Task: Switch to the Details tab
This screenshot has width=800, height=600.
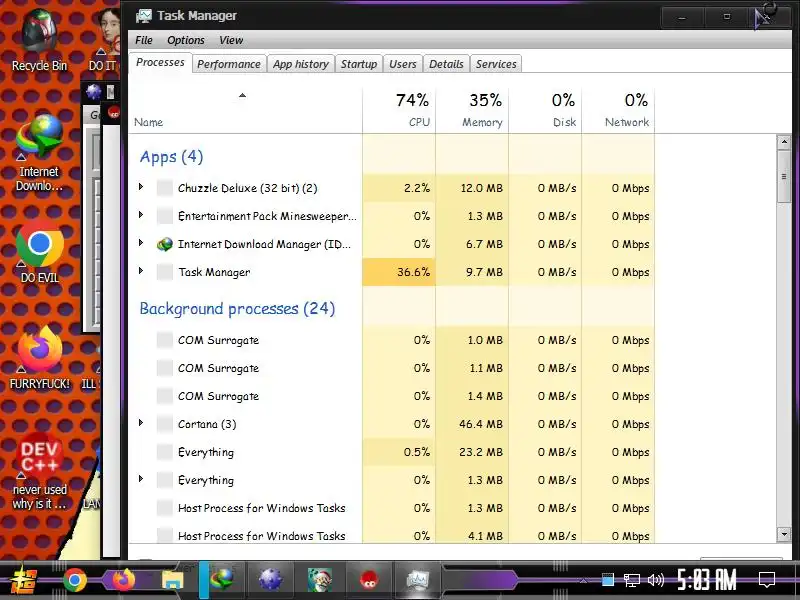Action: [446, 64]
